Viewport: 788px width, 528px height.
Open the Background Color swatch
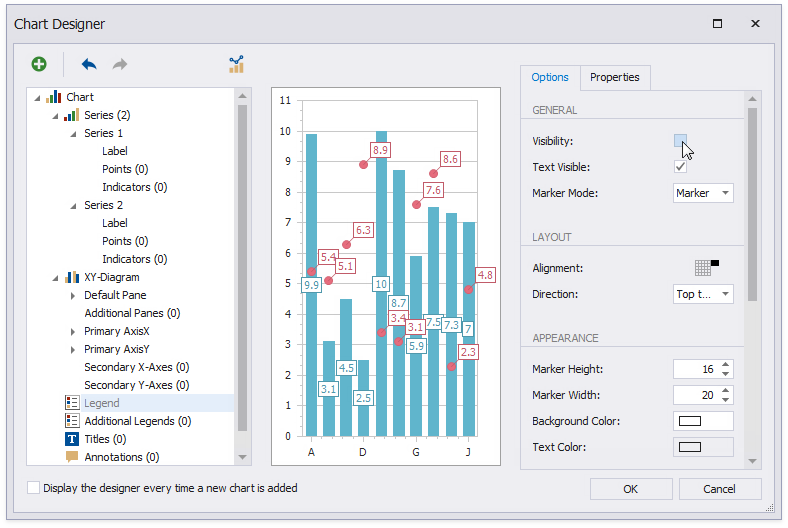tap(703, 421)
